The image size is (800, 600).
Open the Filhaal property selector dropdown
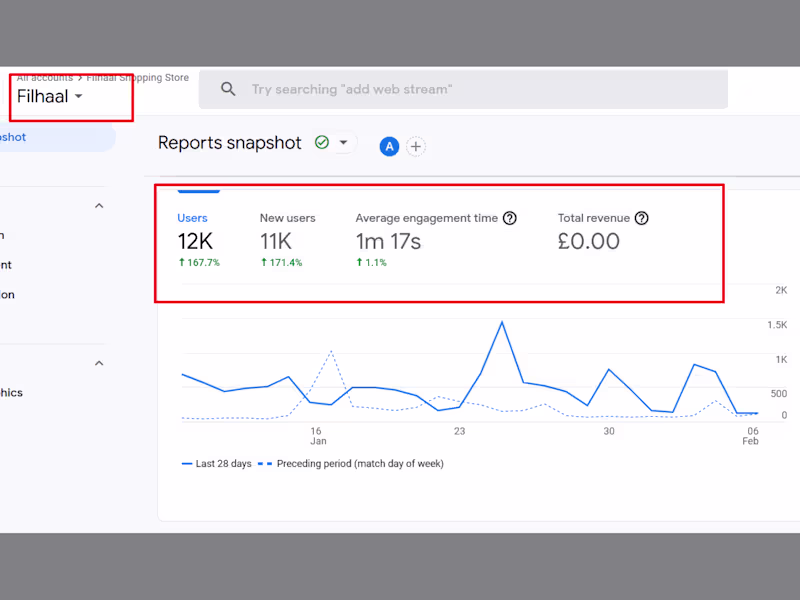[x=50, y=97]
